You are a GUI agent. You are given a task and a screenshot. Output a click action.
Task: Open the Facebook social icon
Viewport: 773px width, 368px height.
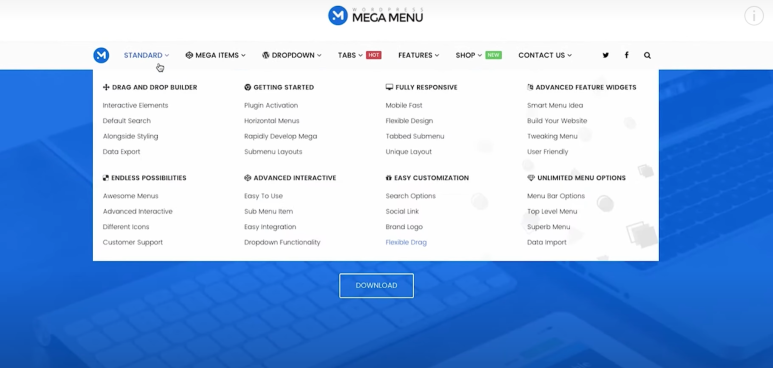[x=627, y=55]
